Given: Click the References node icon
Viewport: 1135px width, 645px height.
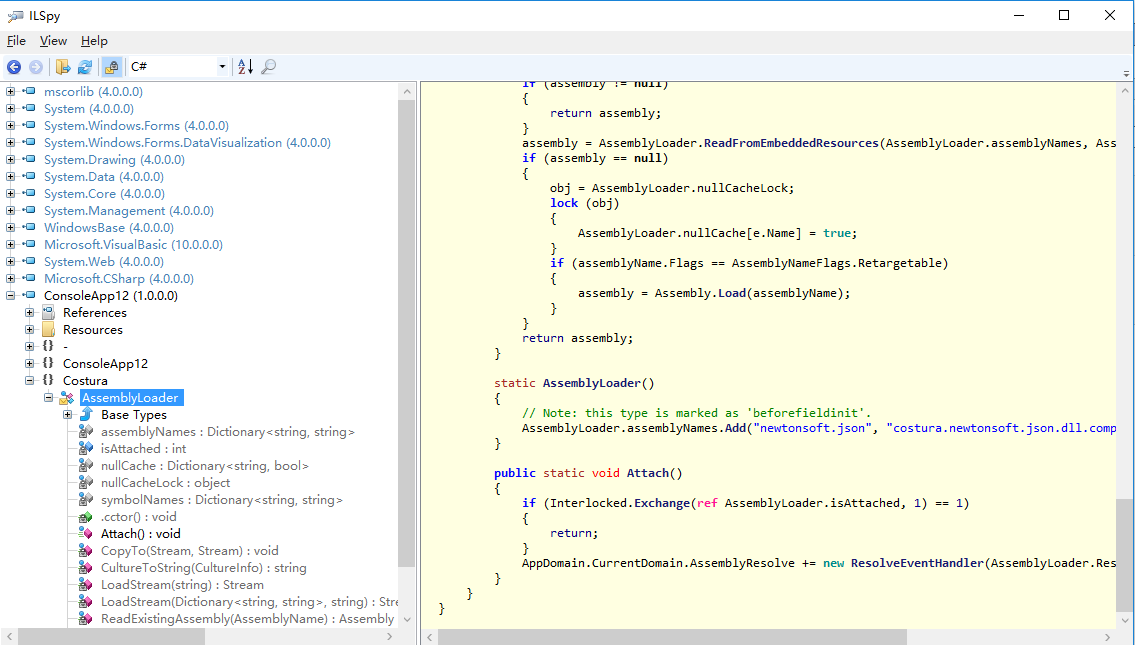Looking at the screenshot, I should click(48, 313).
